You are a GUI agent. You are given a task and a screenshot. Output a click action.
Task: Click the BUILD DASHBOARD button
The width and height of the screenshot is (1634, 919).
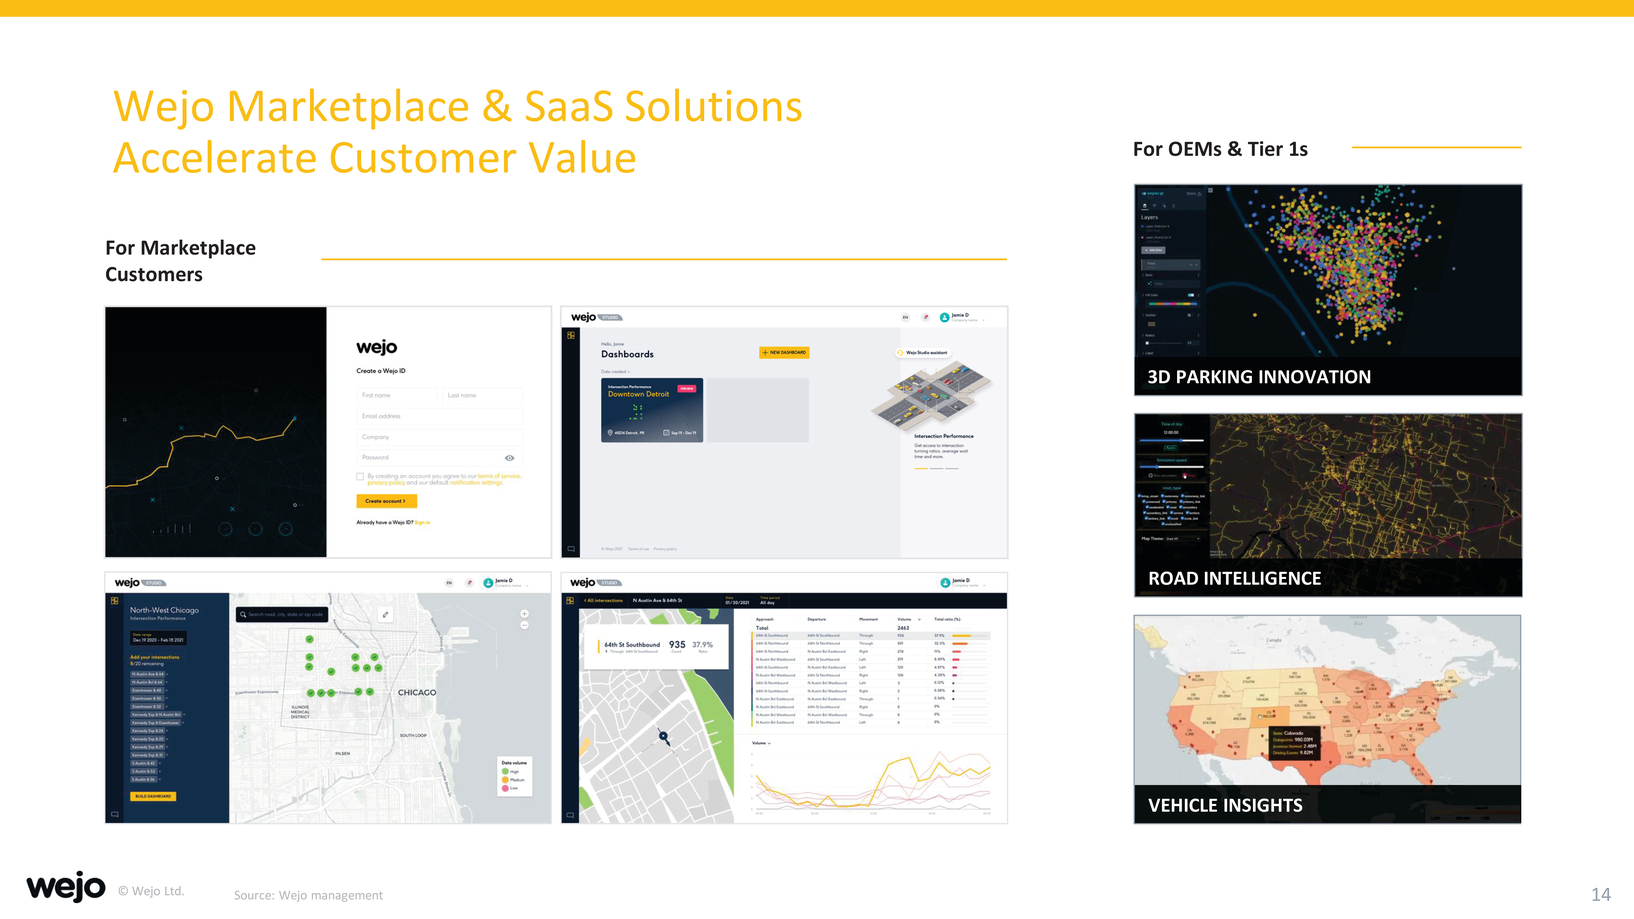153,796
